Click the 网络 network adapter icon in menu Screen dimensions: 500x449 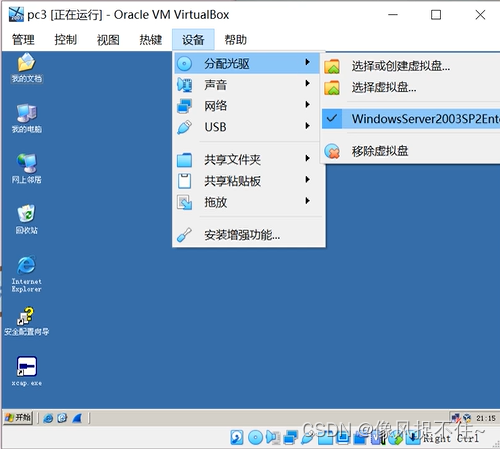tap(184, 106)
